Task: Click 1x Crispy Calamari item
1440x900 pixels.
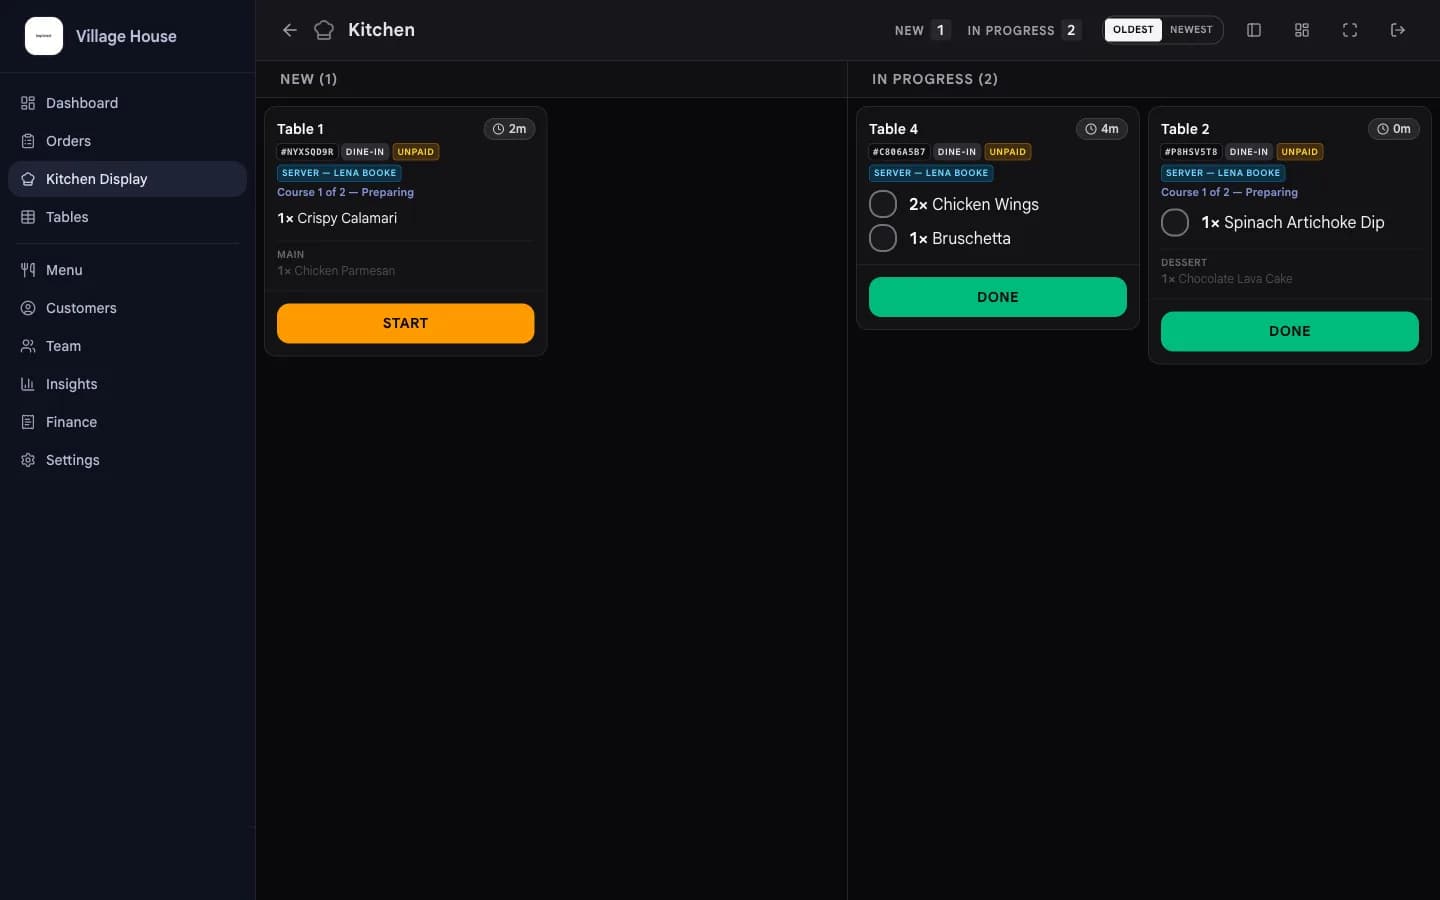Action: point(337,218)
